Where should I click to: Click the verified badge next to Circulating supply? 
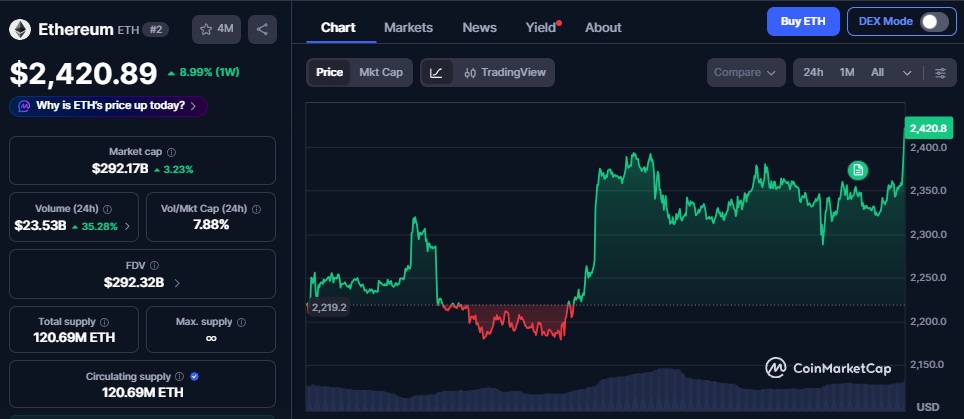tap(194, 376)
